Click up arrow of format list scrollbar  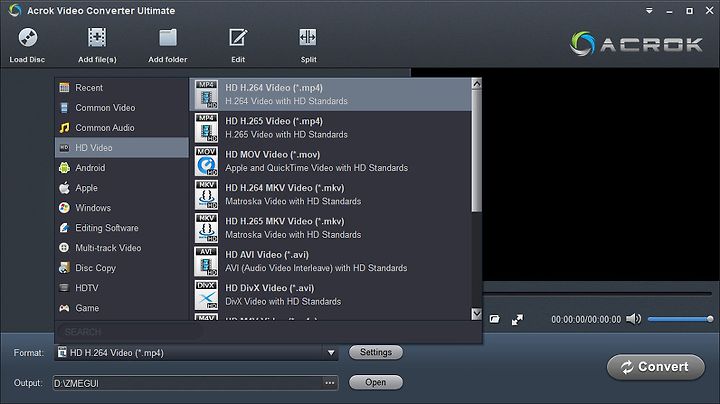click(x=477, y=84)
